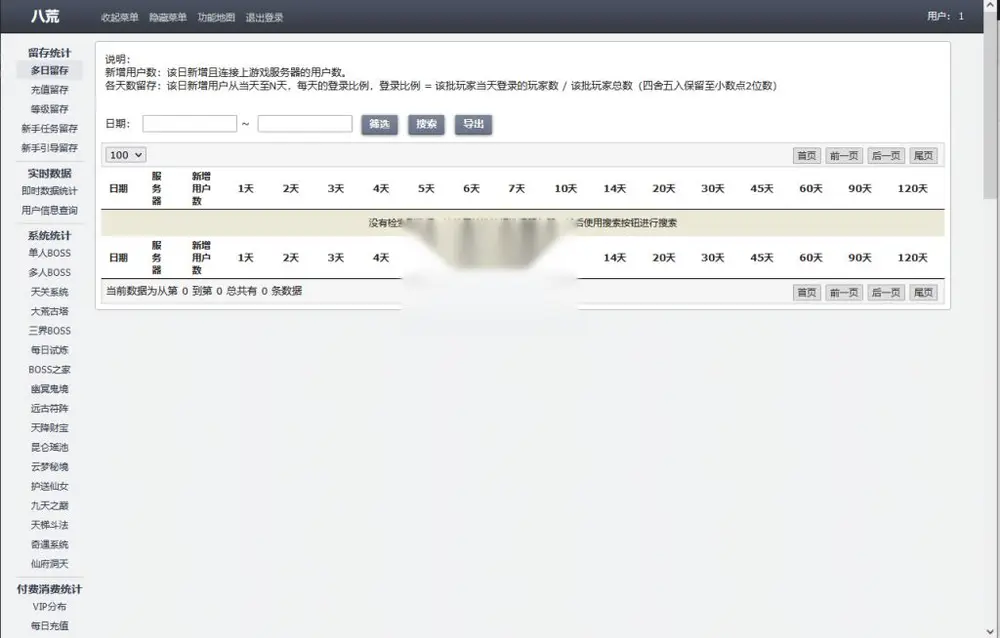Click the 导出 export button
This screenshot has width=1000, height=638.
(473, 124)
